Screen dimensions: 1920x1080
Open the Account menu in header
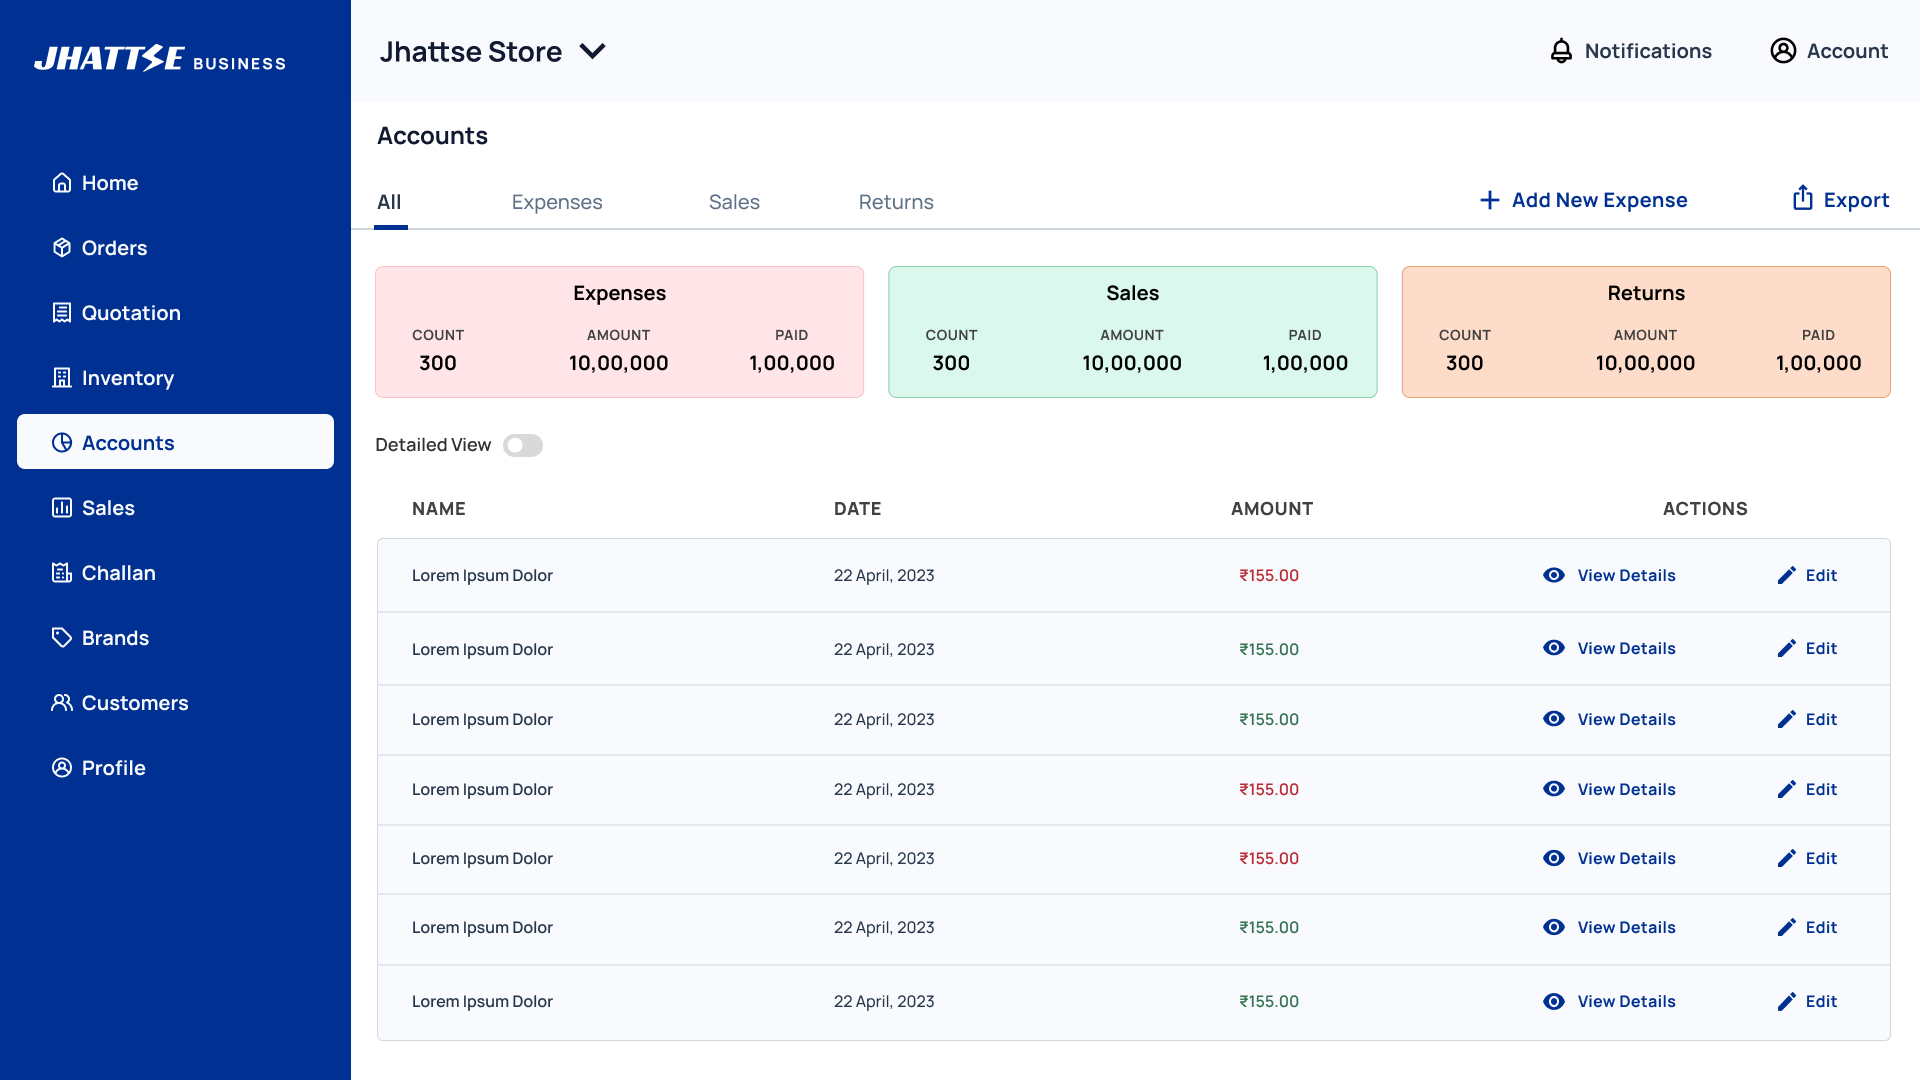tap(1829, 51)
